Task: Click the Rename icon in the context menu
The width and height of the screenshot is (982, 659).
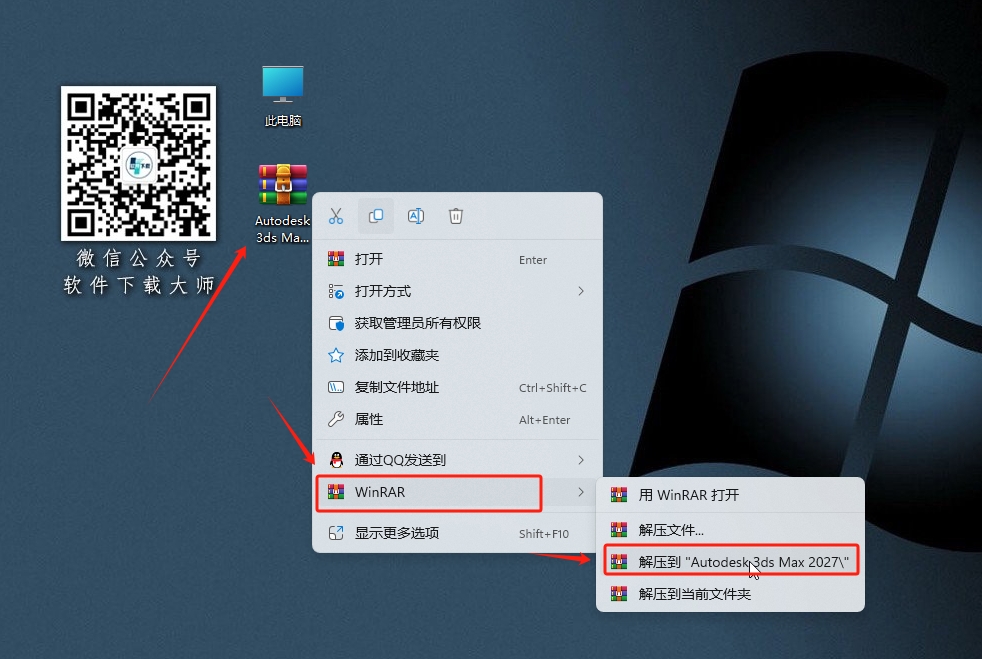Action: [416, 216]
